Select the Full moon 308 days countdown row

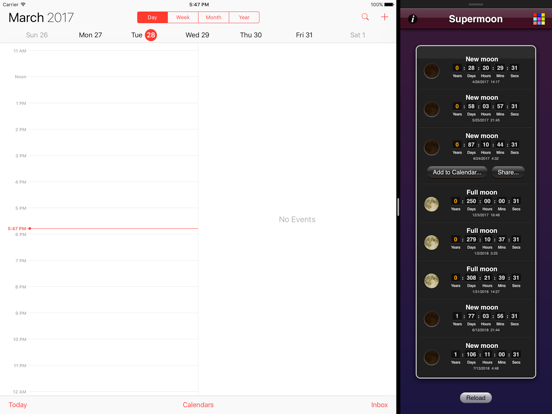coord(476,280)
